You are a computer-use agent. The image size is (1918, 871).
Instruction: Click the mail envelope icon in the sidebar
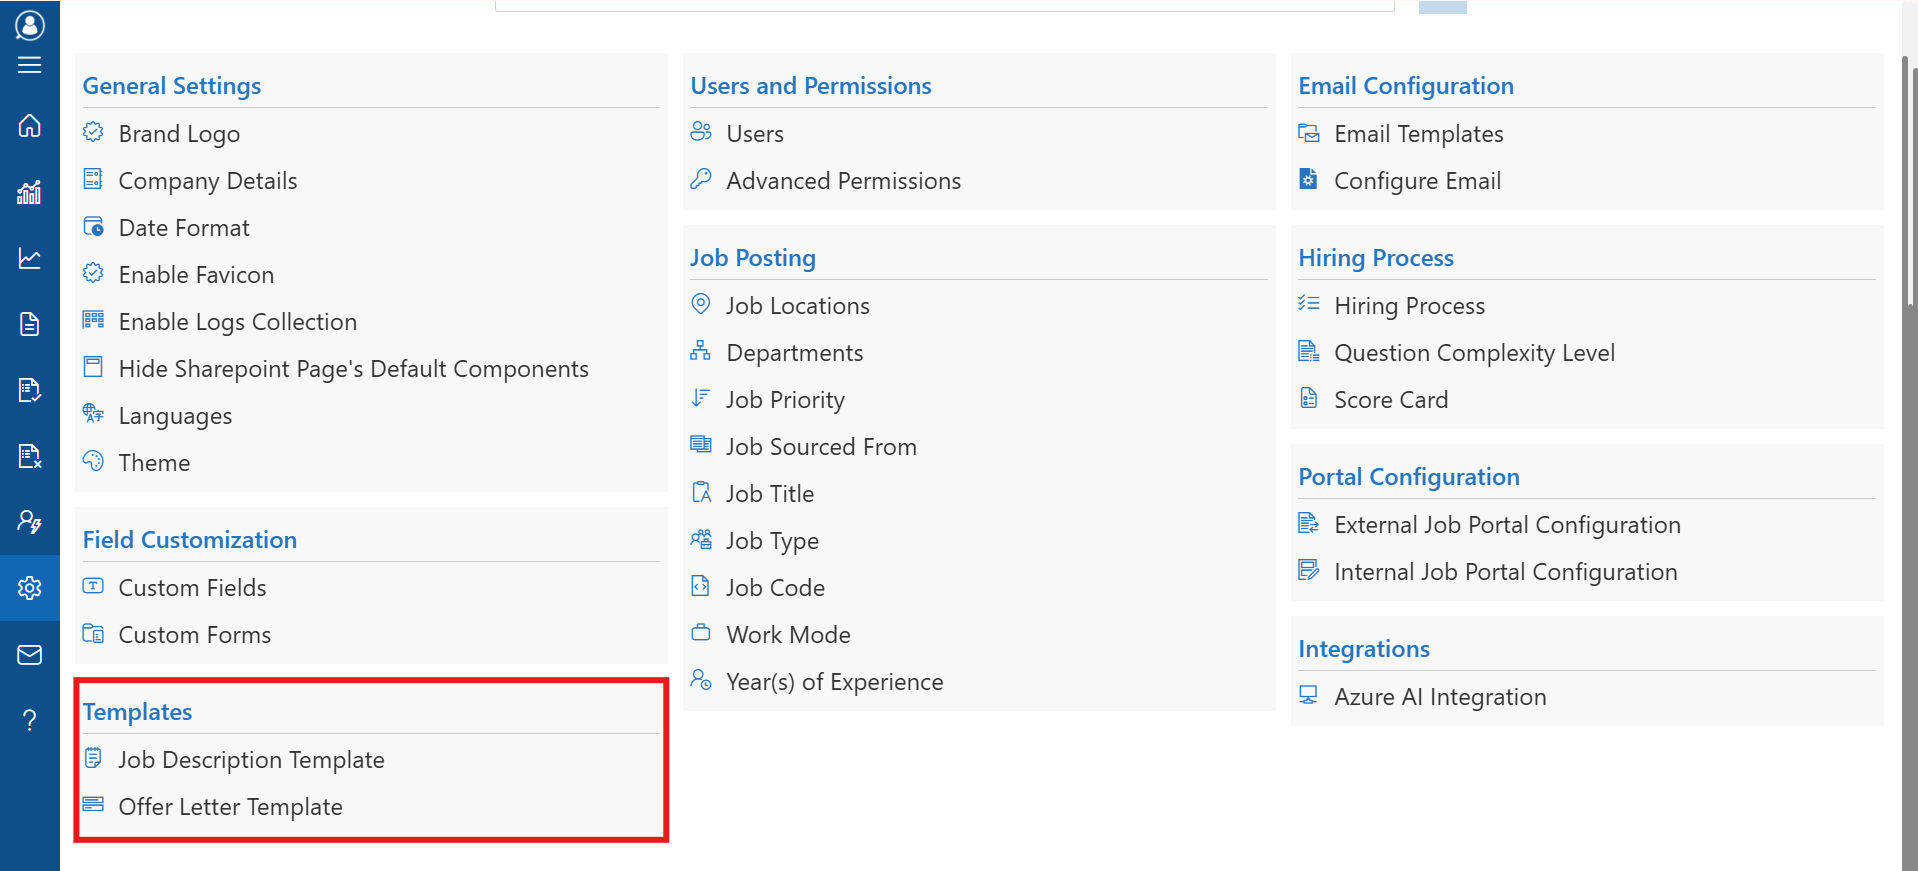coord(30,655)
